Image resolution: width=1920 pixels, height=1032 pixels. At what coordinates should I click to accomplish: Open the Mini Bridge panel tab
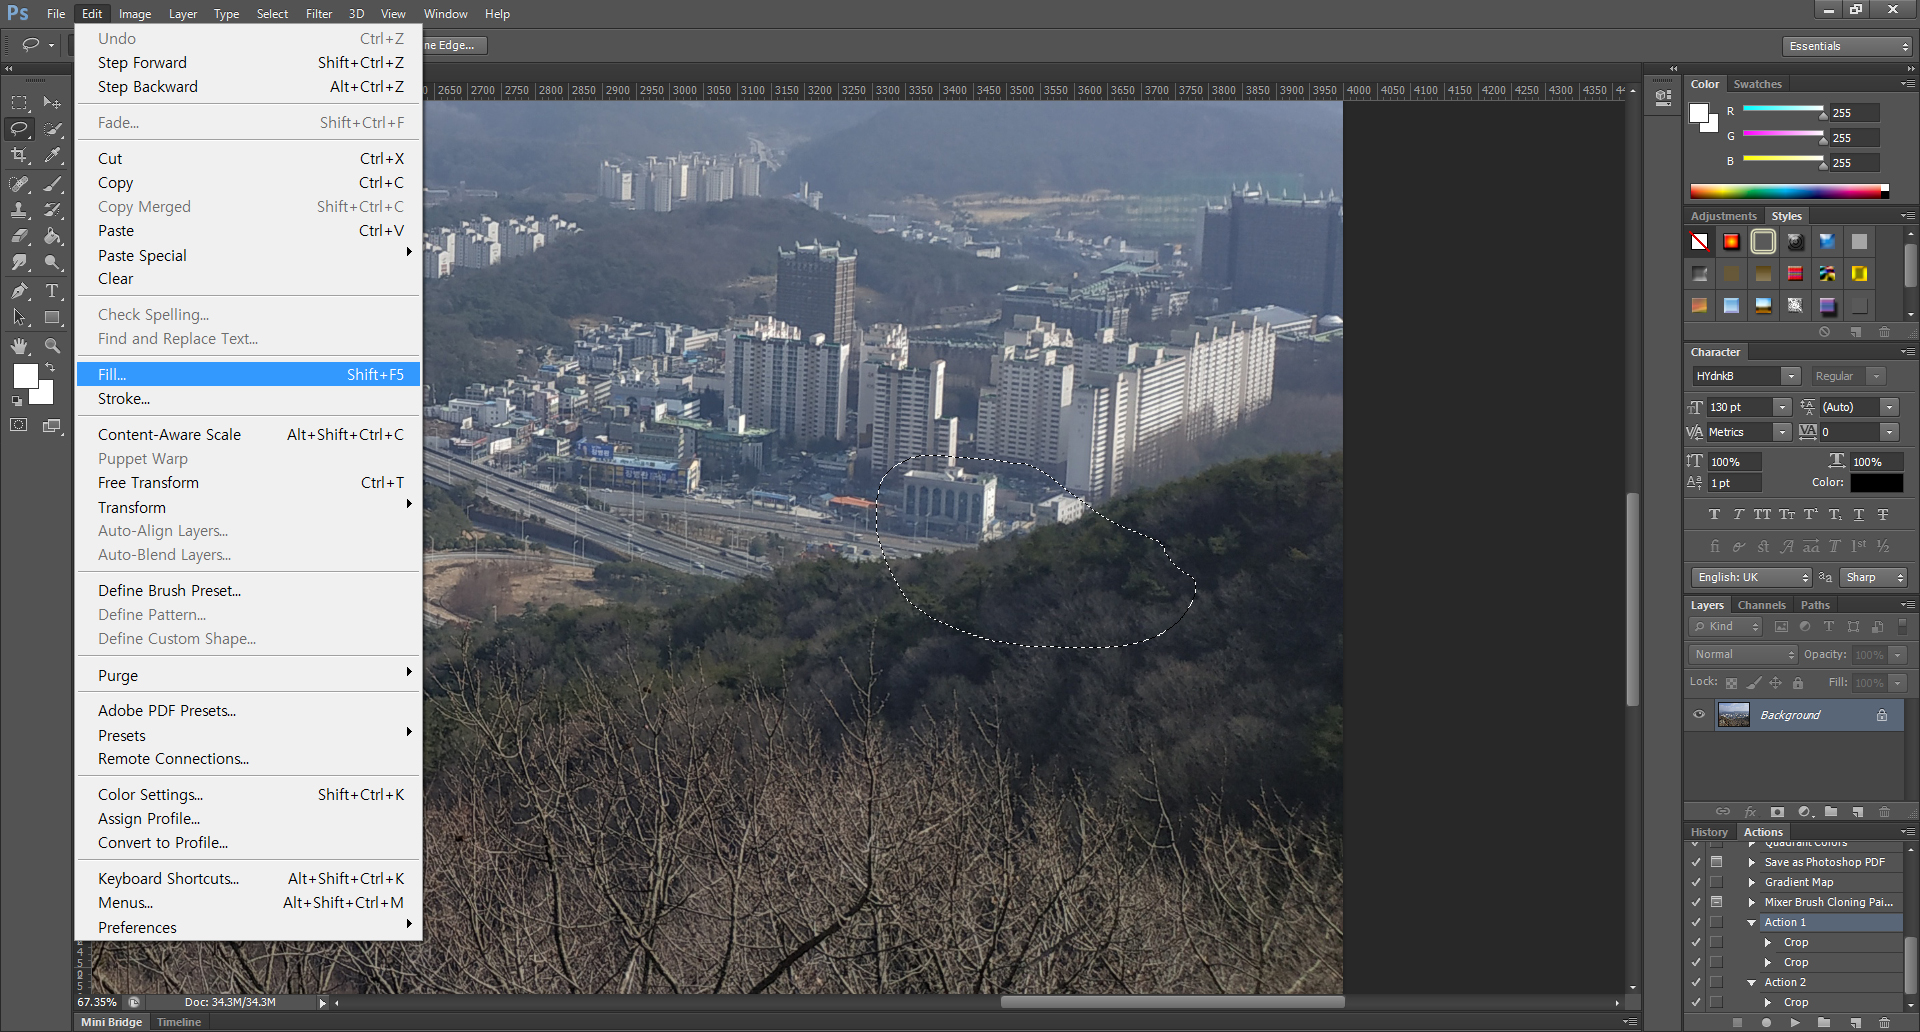point(111,1022)
